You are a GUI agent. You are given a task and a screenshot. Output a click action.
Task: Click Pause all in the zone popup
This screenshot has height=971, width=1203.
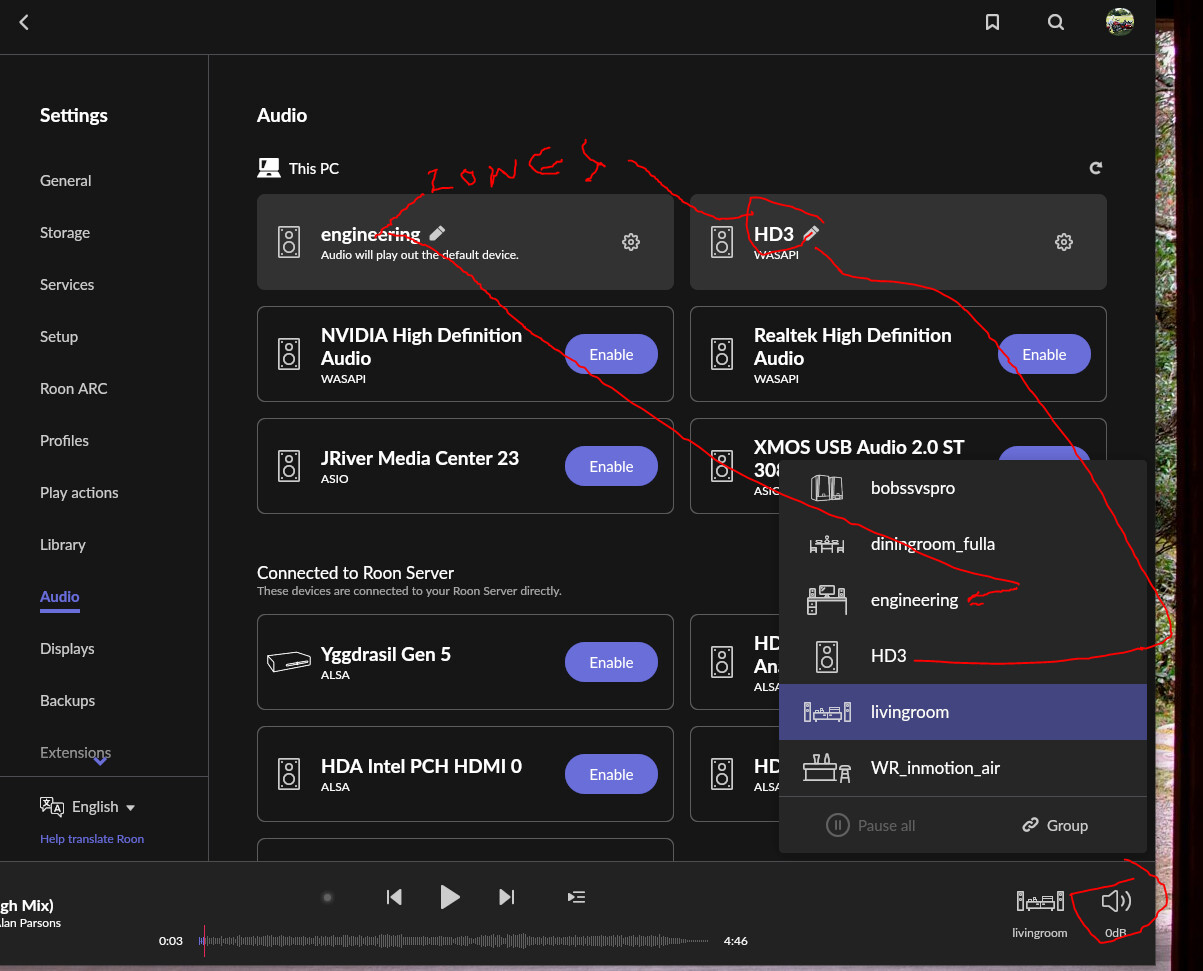click(x=871, y=826)
